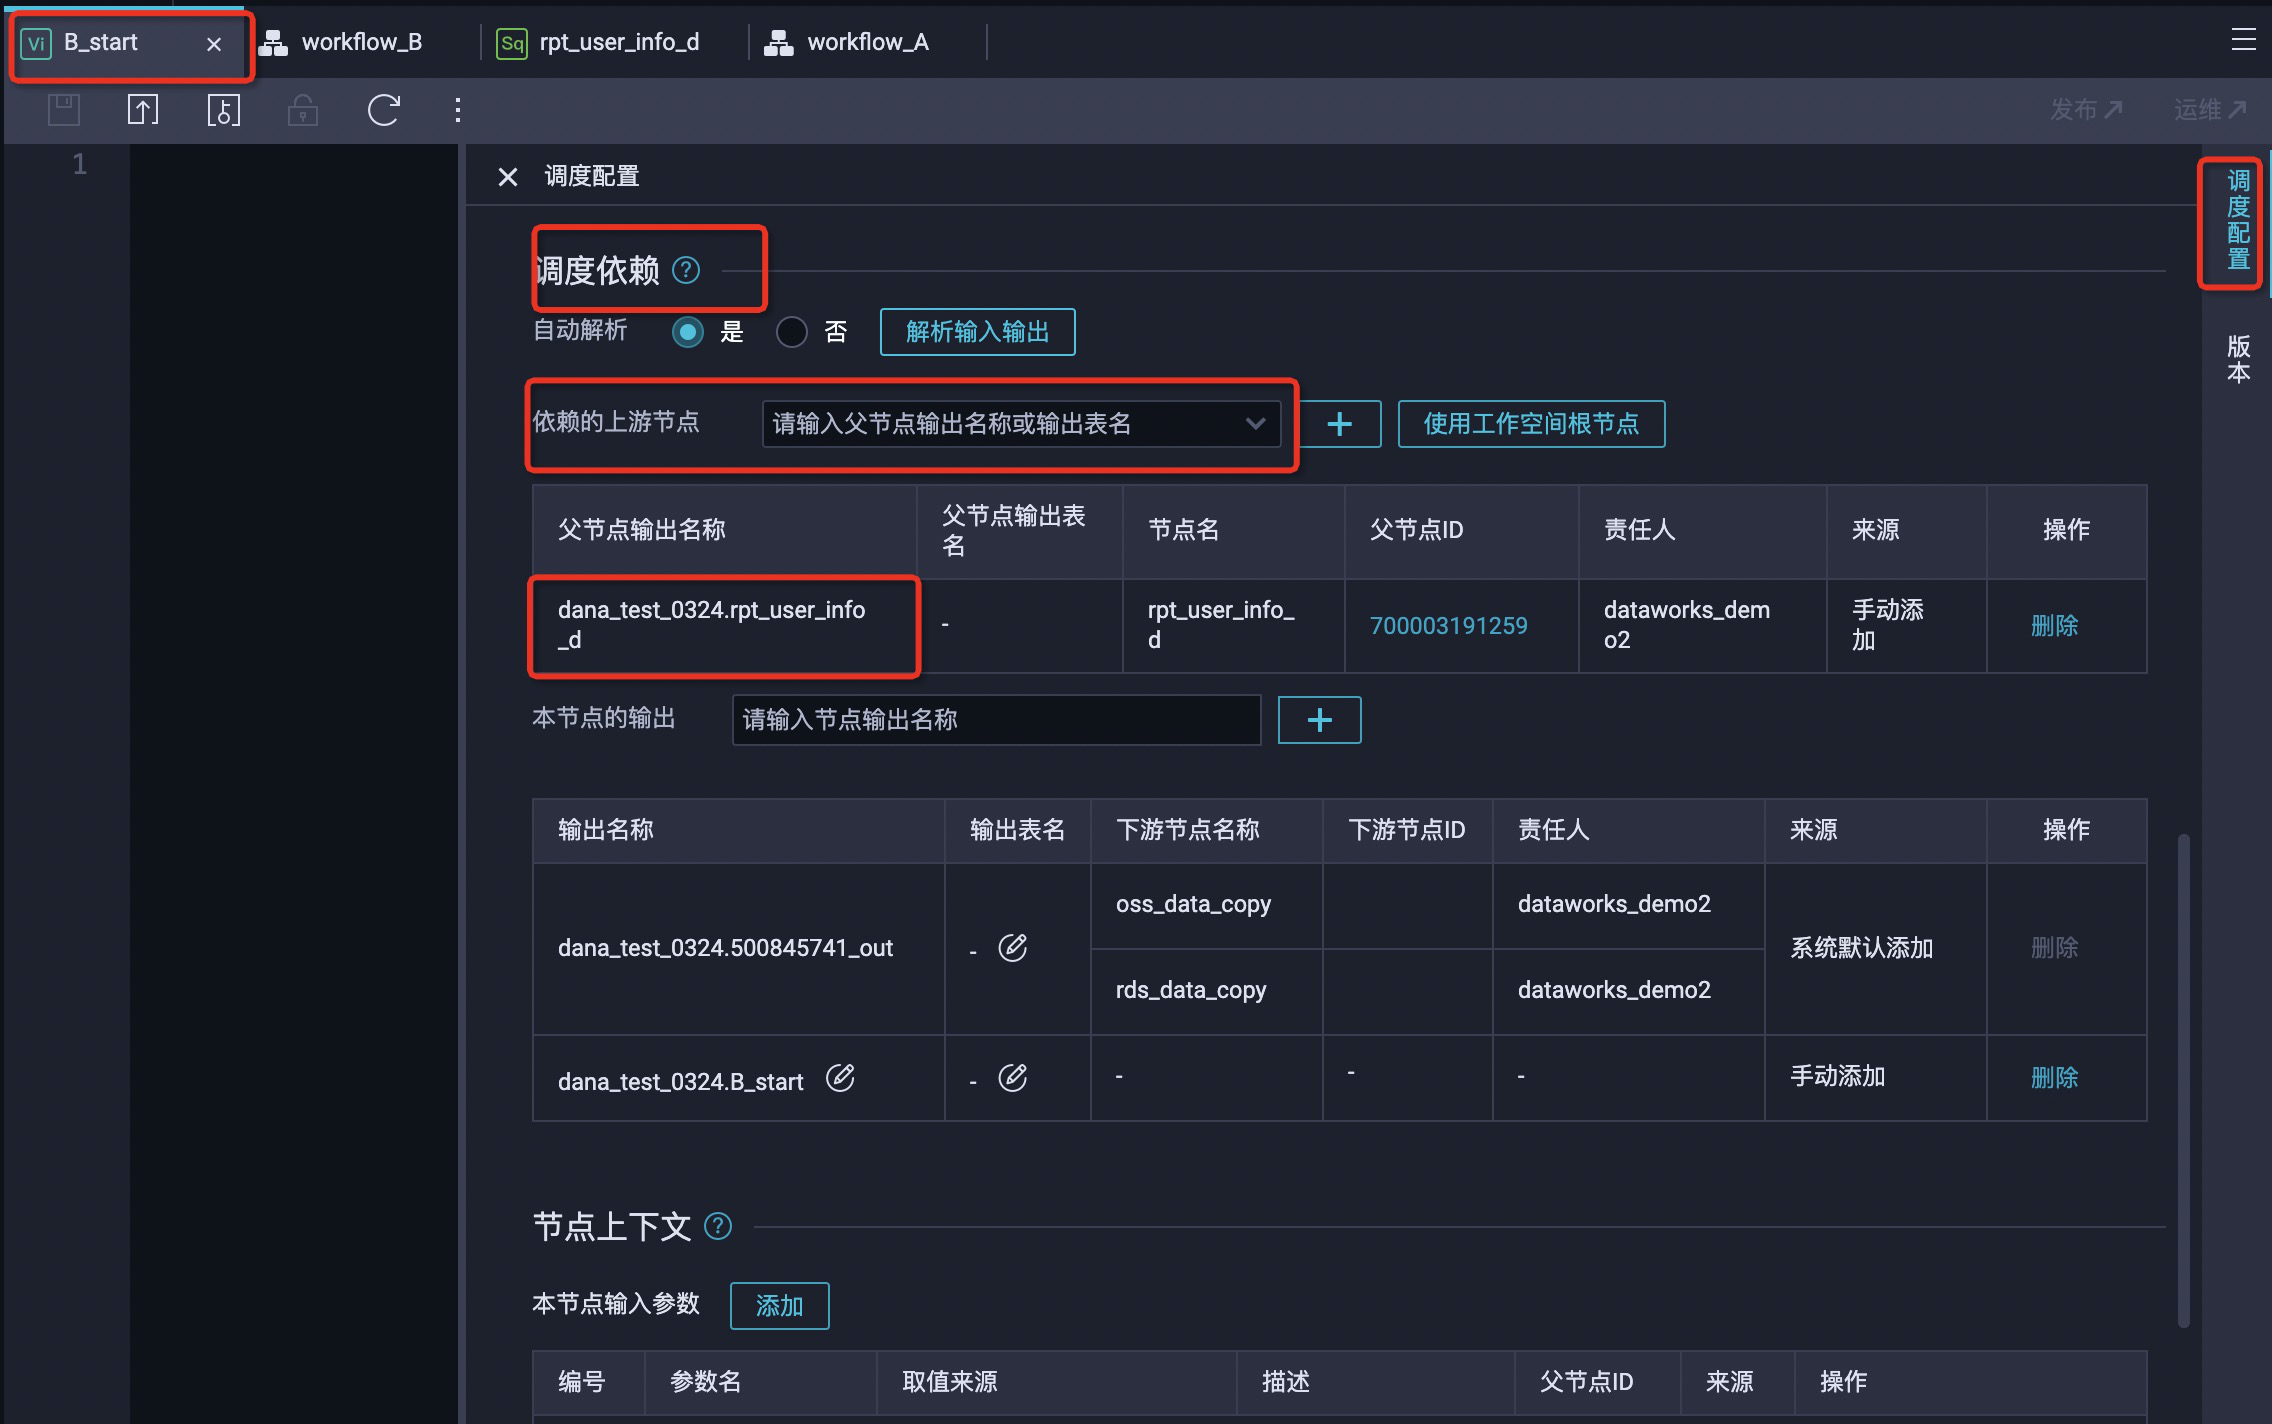
Task: Open parent node ID 700003191259 link
Action: click(x=1448, y=626)
